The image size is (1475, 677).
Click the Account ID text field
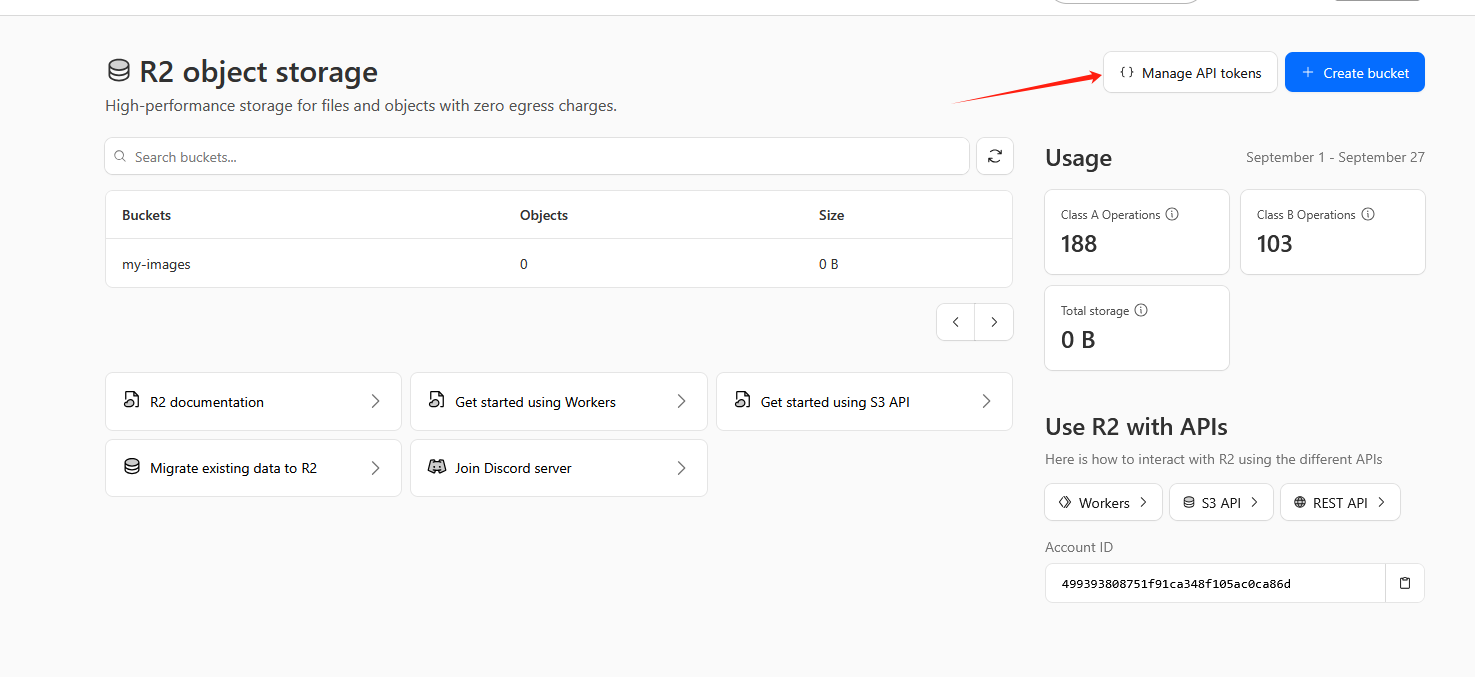click(x=1214, y=583)
